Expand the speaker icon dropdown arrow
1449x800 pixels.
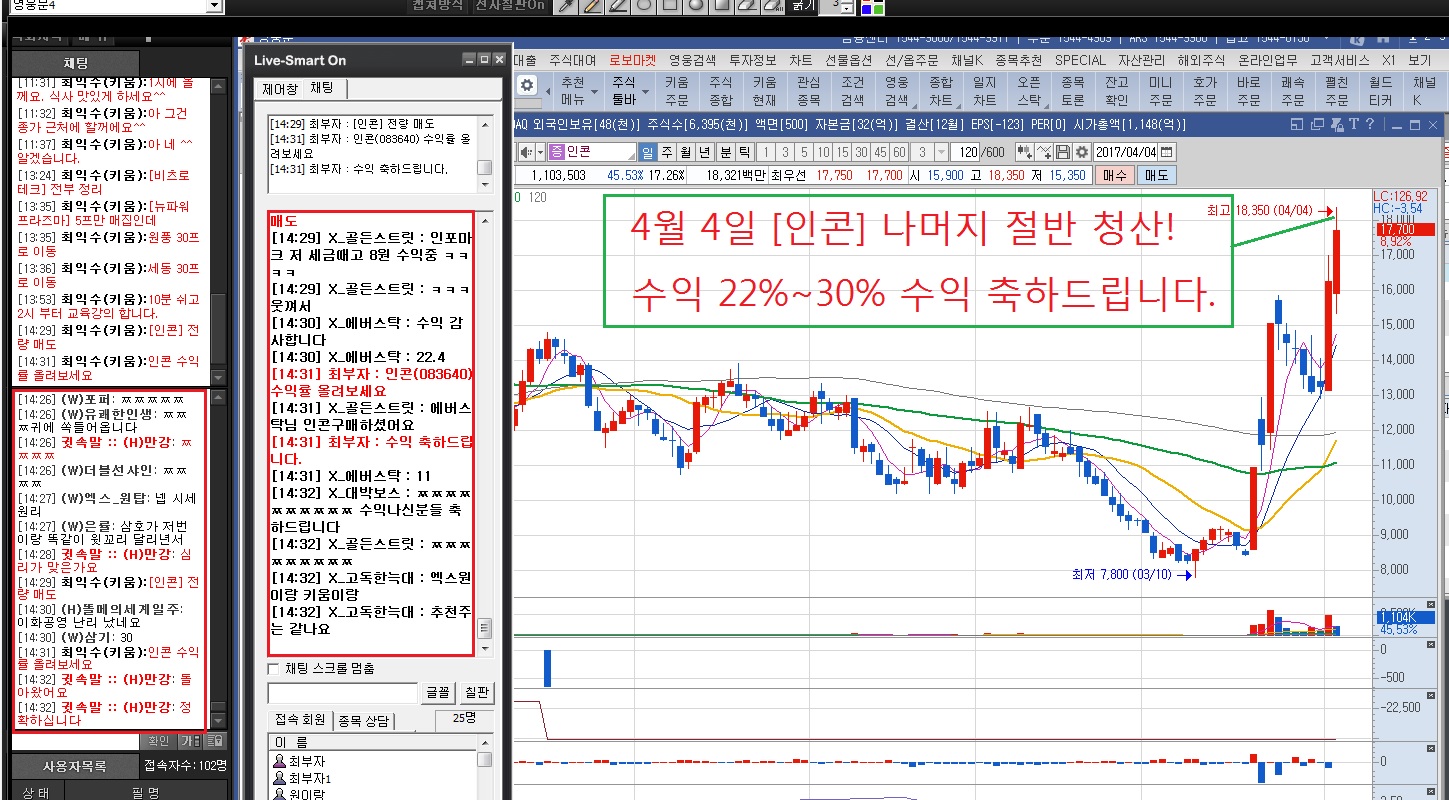(x=541, y=152)
